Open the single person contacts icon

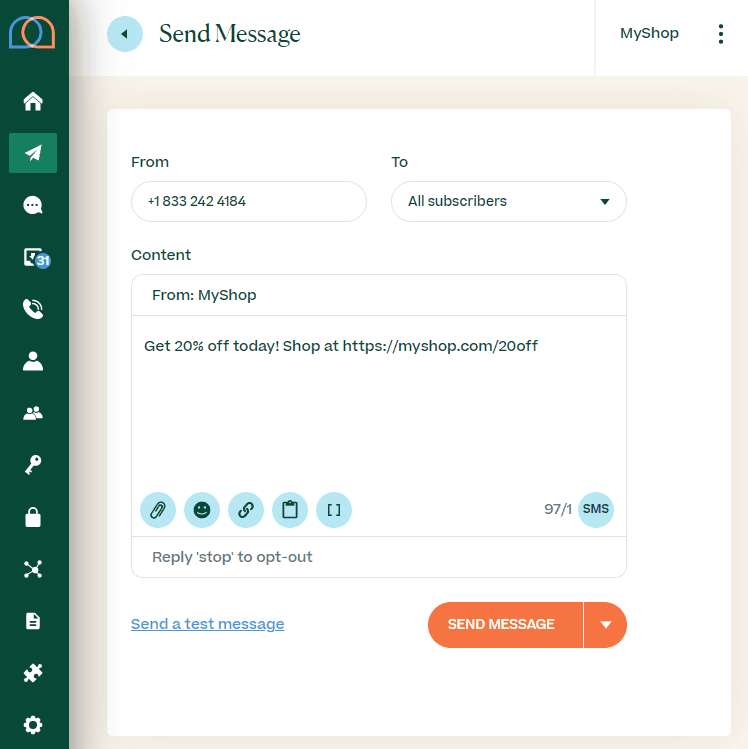pos(33,361)
